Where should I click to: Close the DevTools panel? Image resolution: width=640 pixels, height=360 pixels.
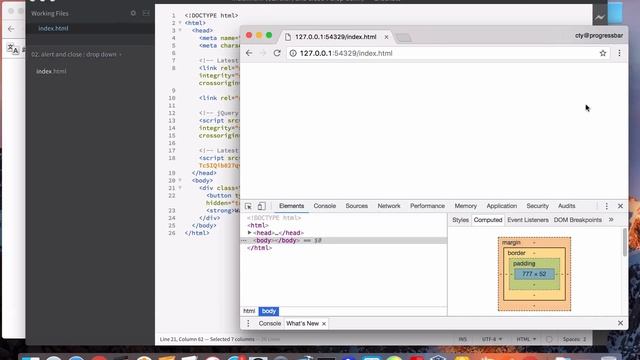click(620, 206)
